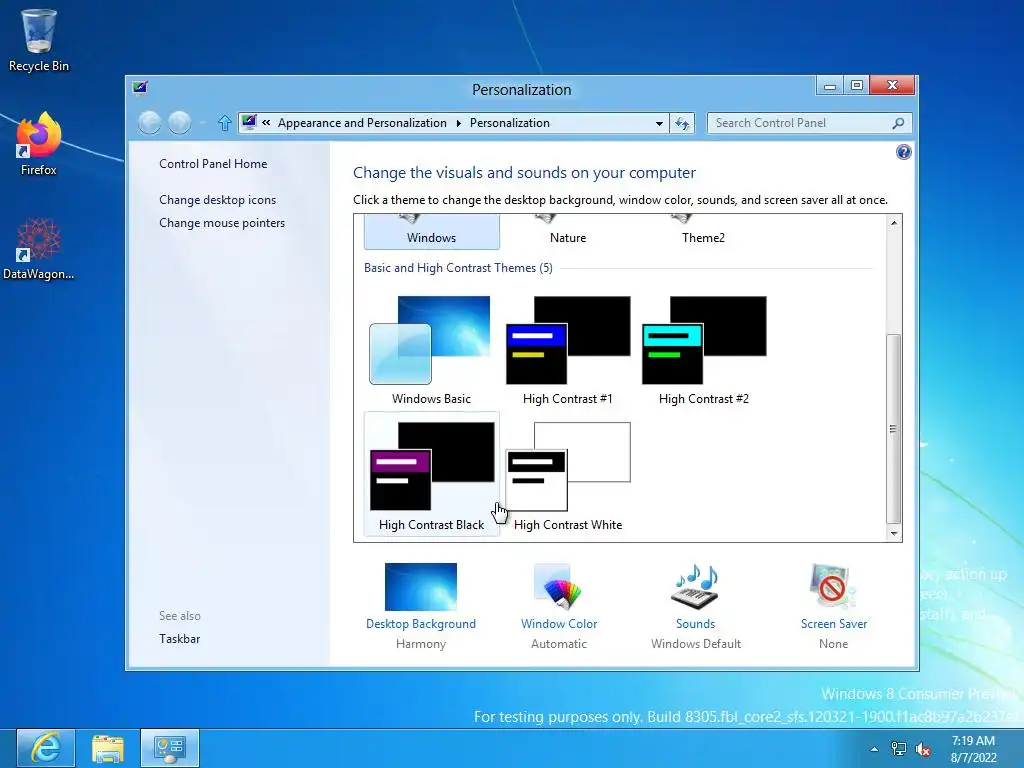Open File Explorer from the taskbar

click(x=108, y=748)
